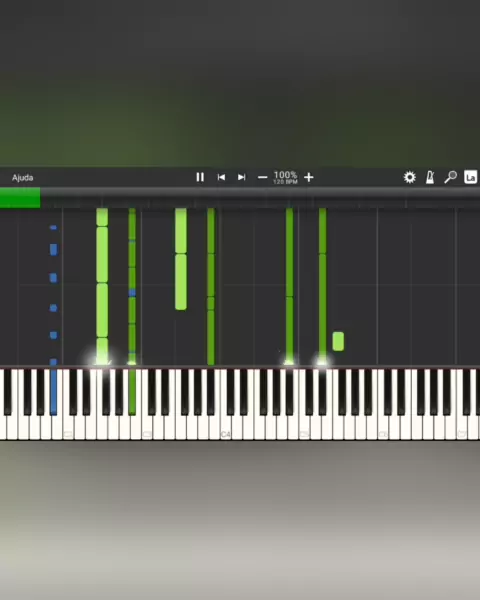Open zoom options with magnifier icon
480x600 pixels.
pyautogui.click(x=450, y=177)
